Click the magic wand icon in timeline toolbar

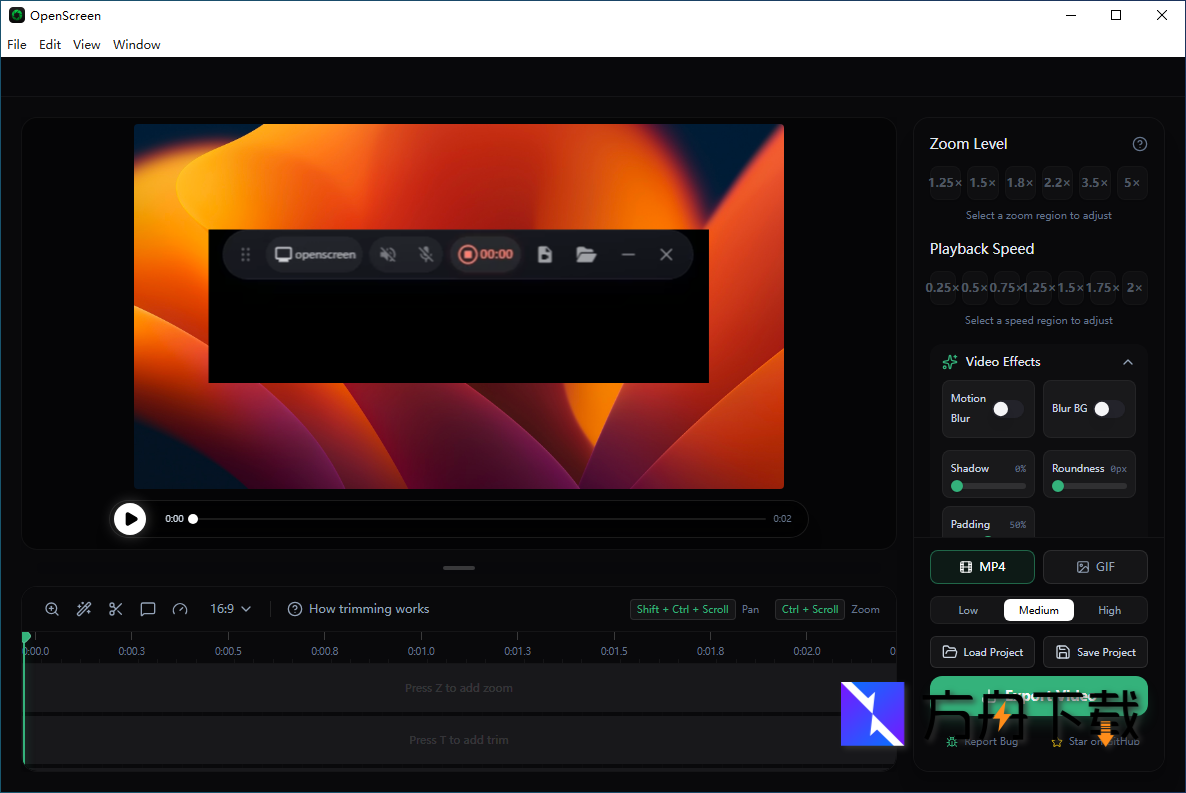point(84,609)
